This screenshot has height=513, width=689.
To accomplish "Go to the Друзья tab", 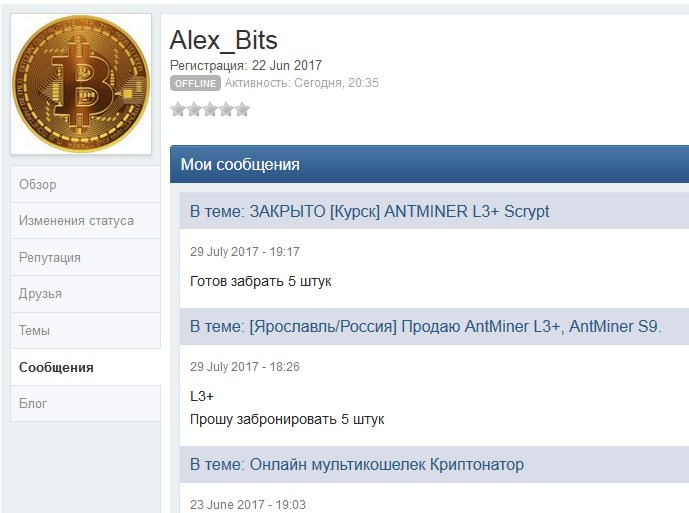I will point(40,294).
